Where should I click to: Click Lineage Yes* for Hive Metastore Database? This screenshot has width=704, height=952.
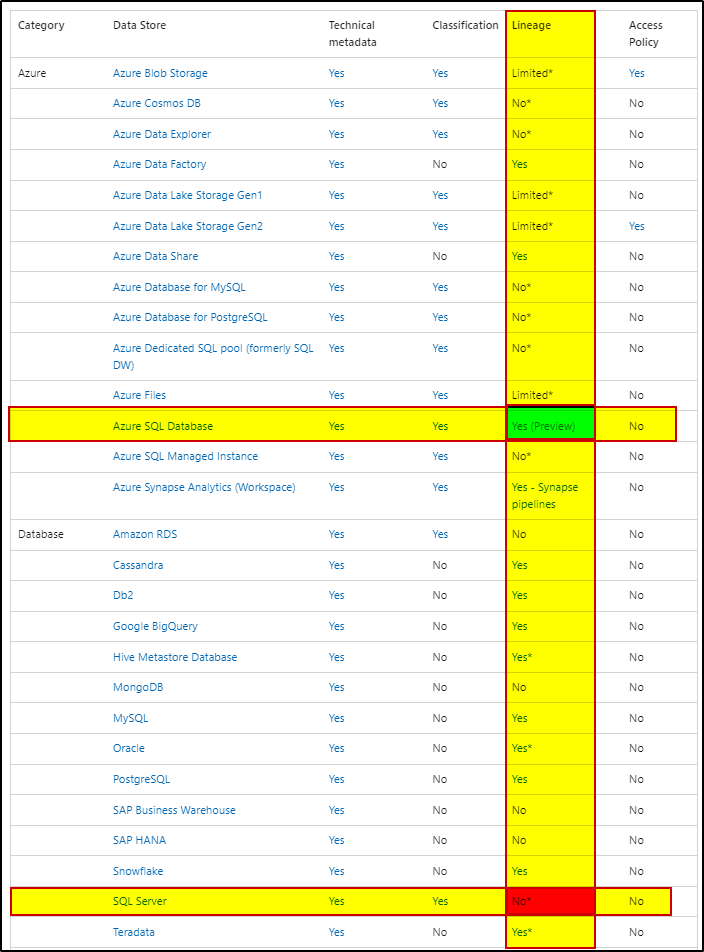(x=522, y=657)
